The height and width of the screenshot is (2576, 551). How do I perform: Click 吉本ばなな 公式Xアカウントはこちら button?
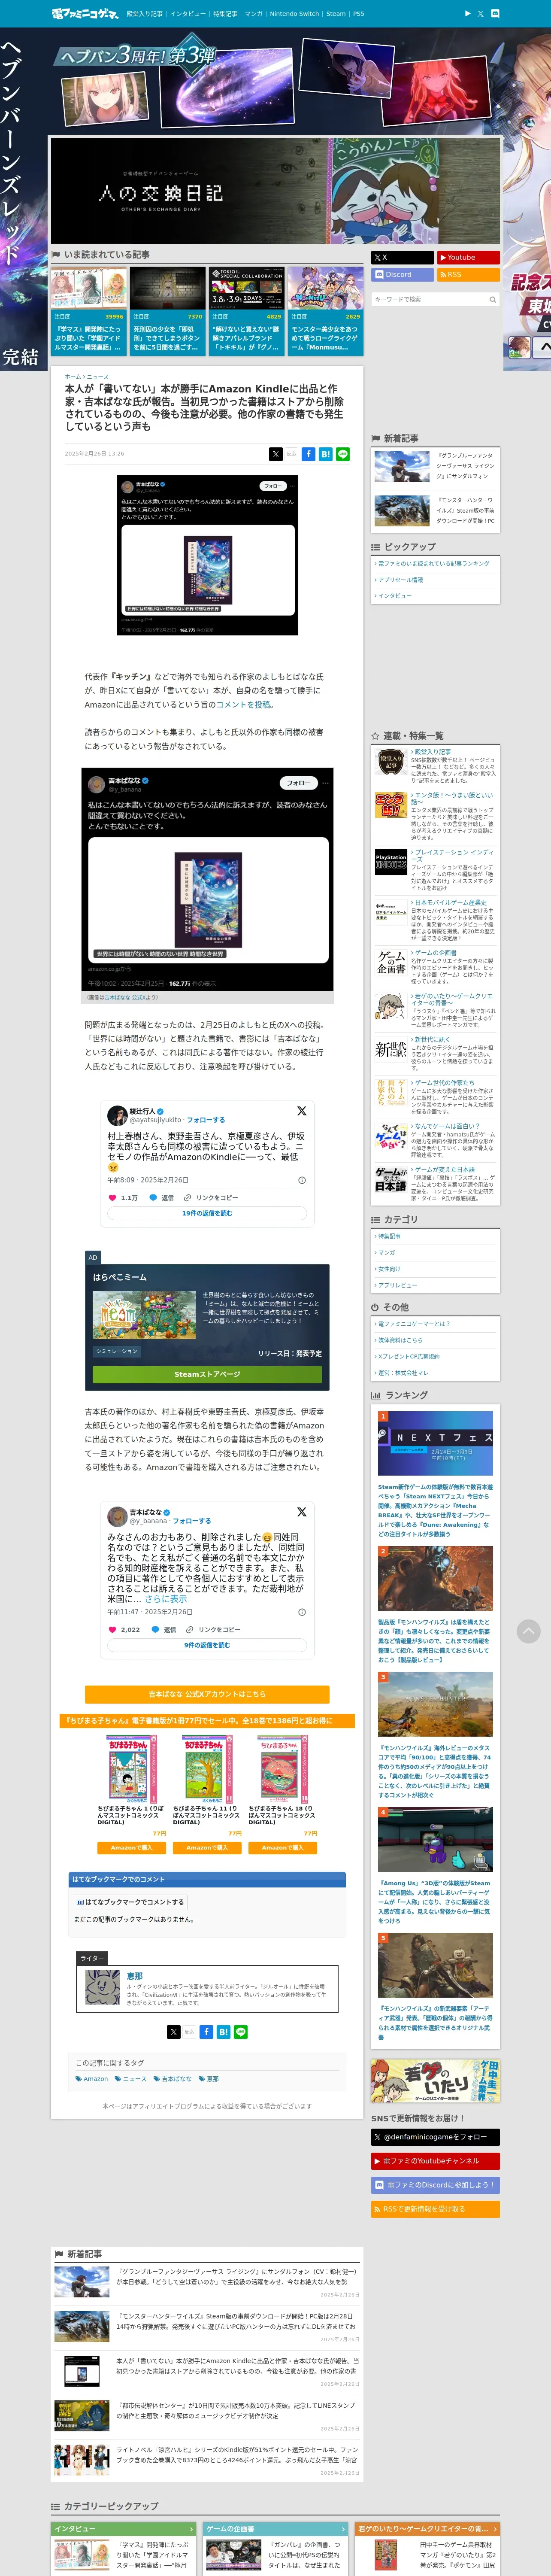tap(207, 1694)
